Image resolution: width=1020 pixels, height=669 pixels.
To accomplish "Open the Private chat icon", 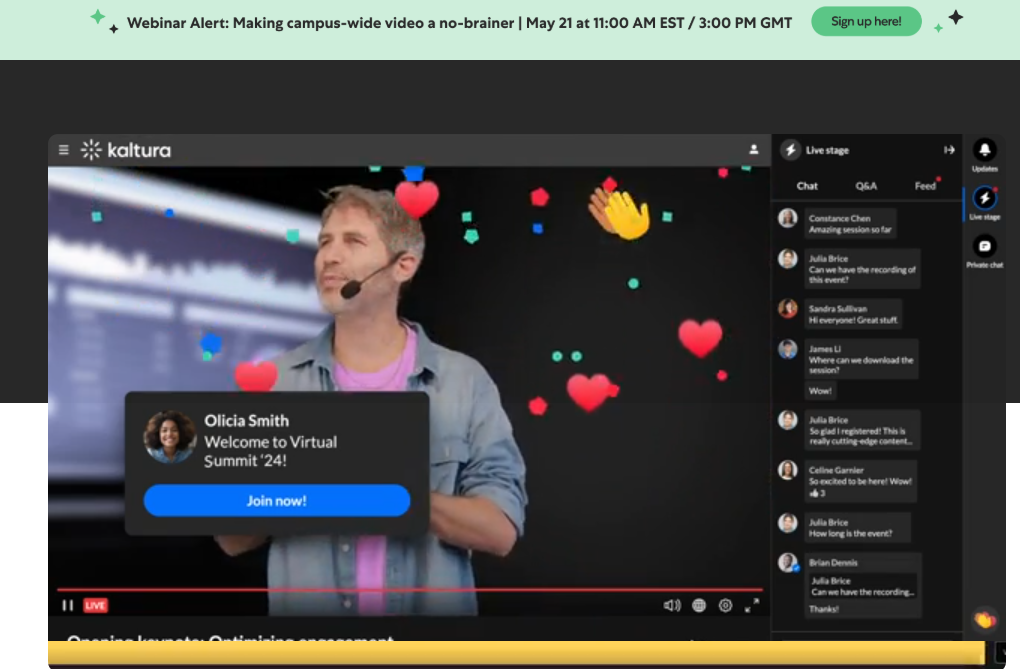I will pyautogui.click(x=984, y=246).
